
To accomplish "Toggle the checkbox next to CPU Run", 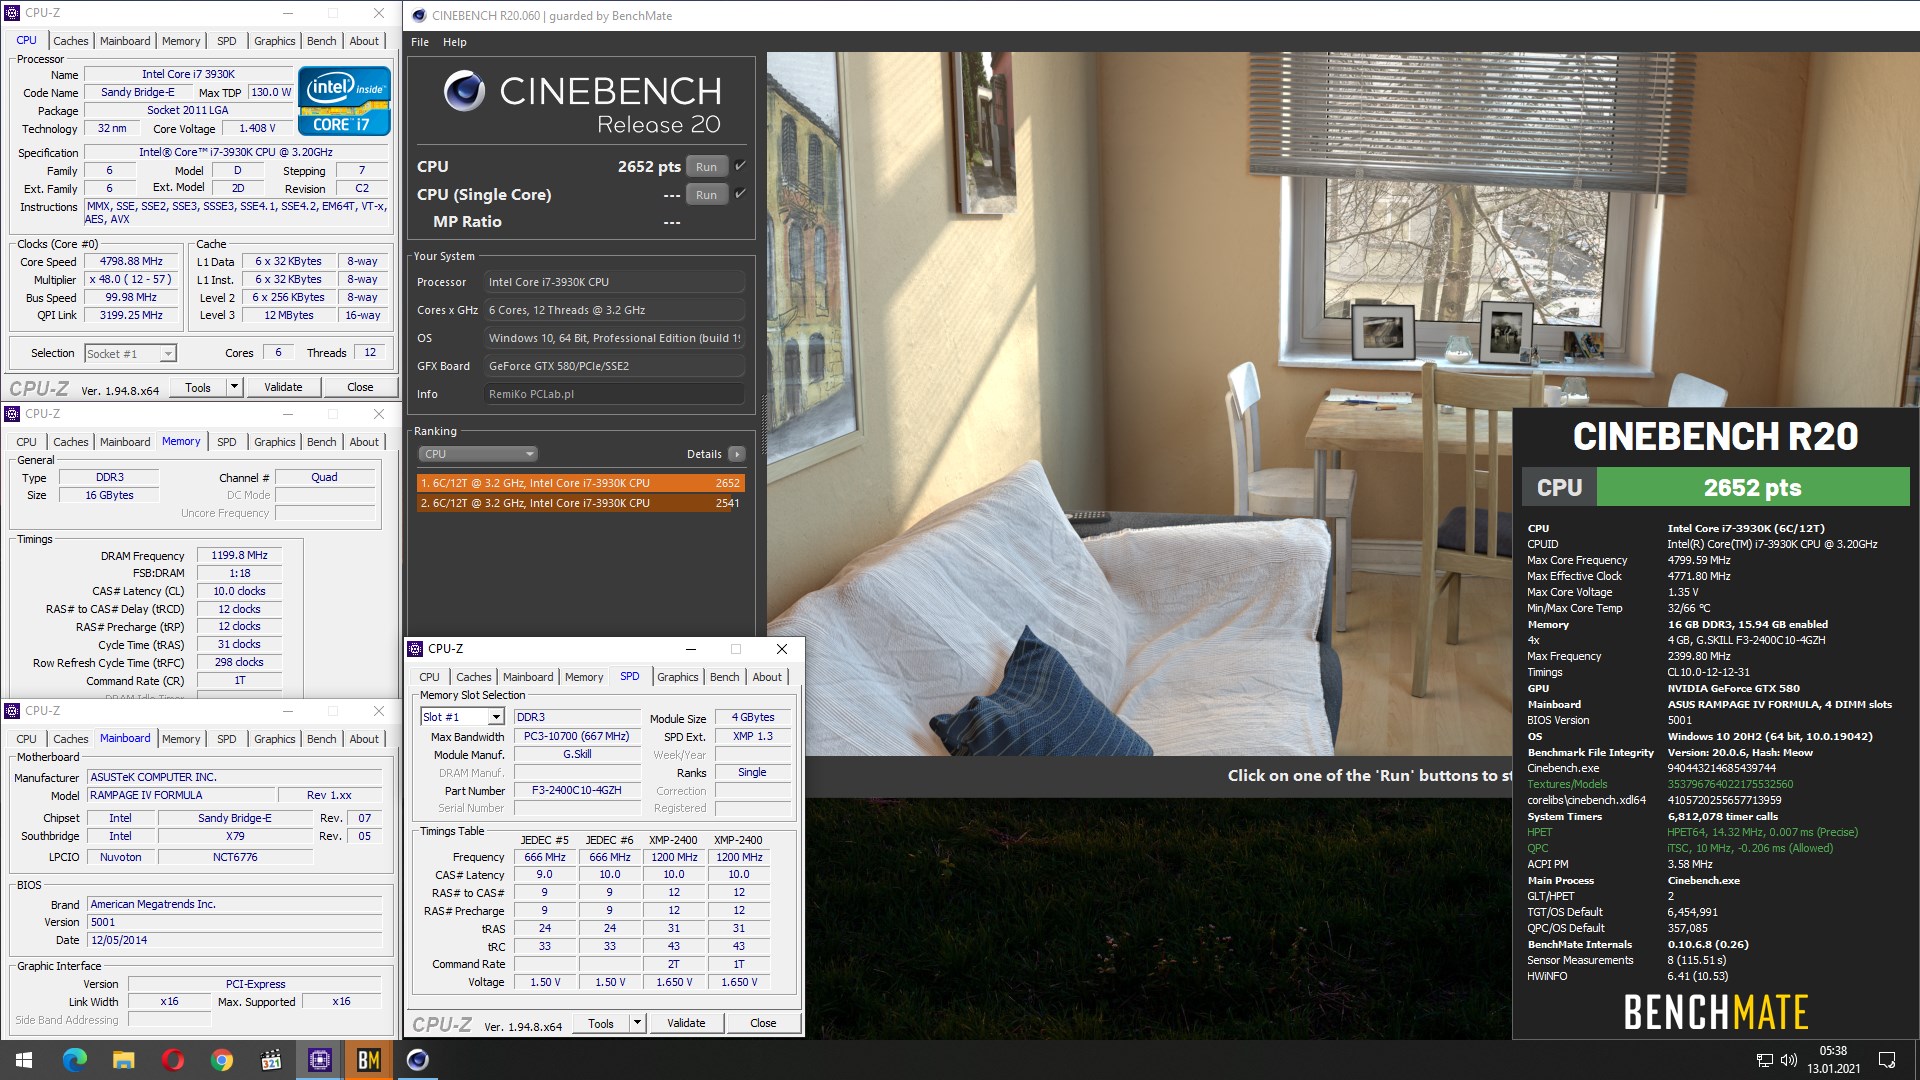I will click(740, 166).
